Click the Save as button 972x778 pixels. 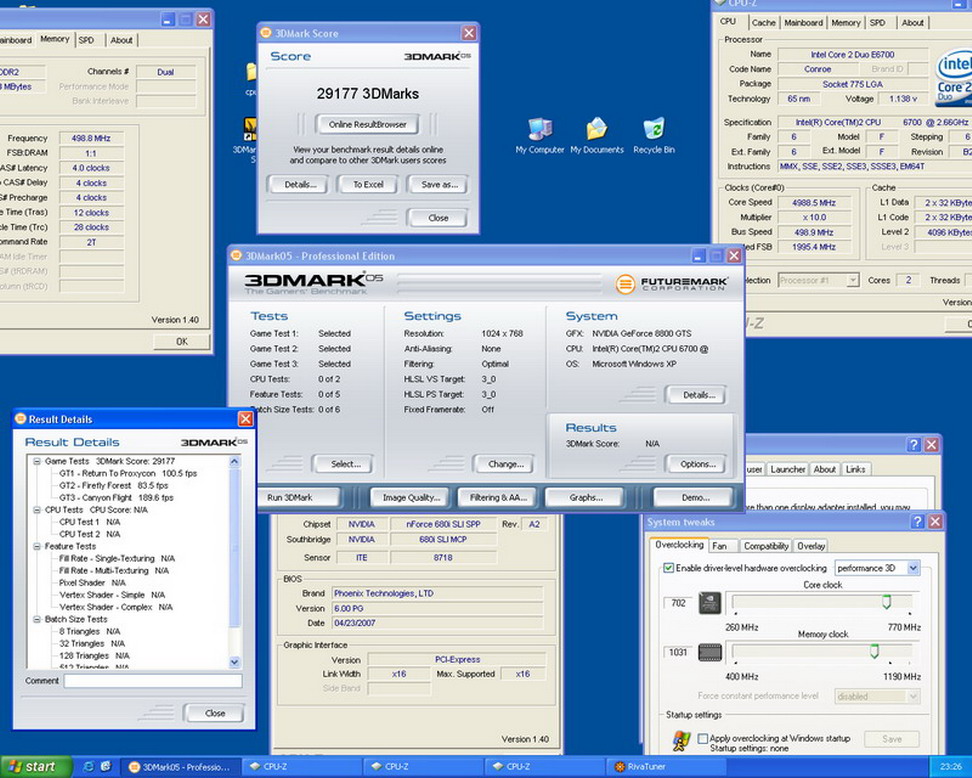pos(438,185)
